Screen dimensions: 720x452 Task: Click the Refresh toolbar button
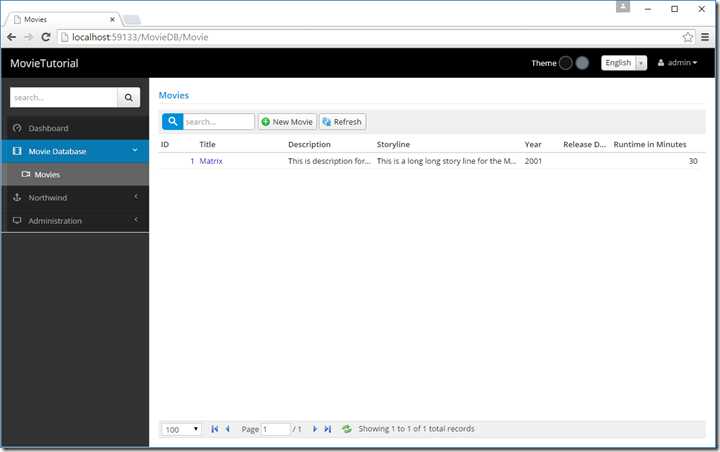(x=343, y=122)
